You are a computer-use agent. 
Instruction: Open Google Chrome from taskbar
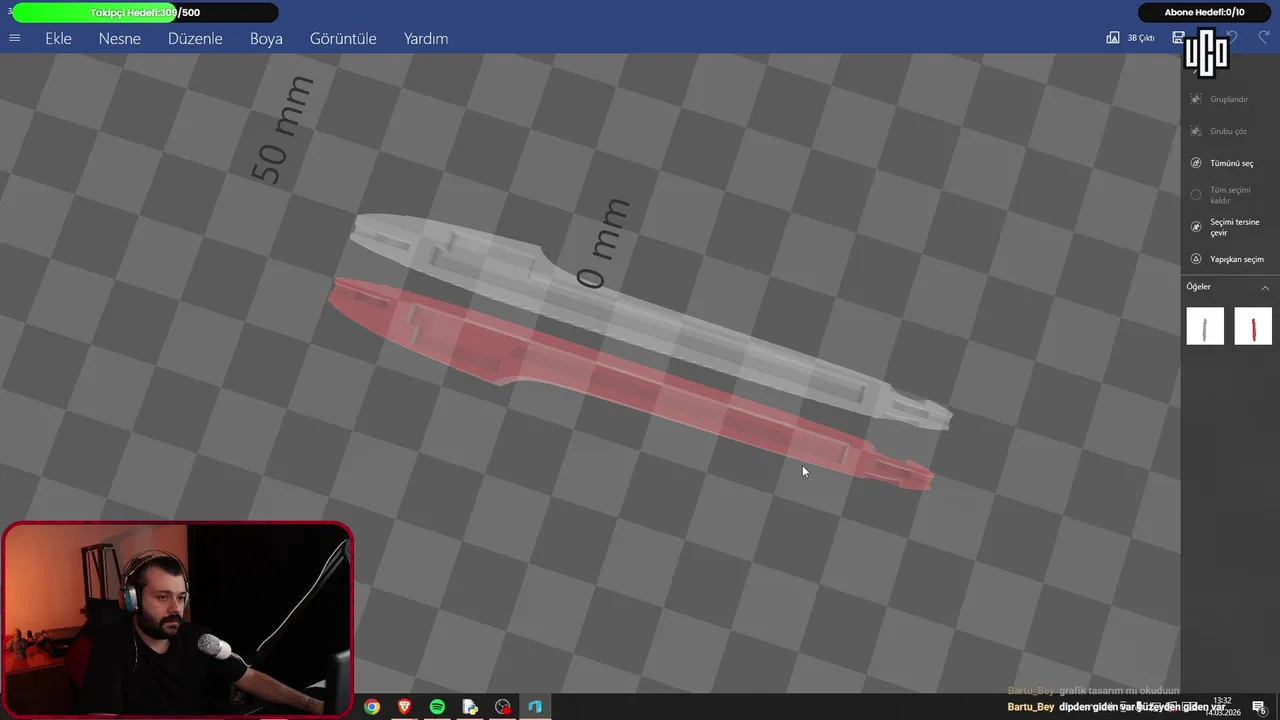tap(372, 707)
